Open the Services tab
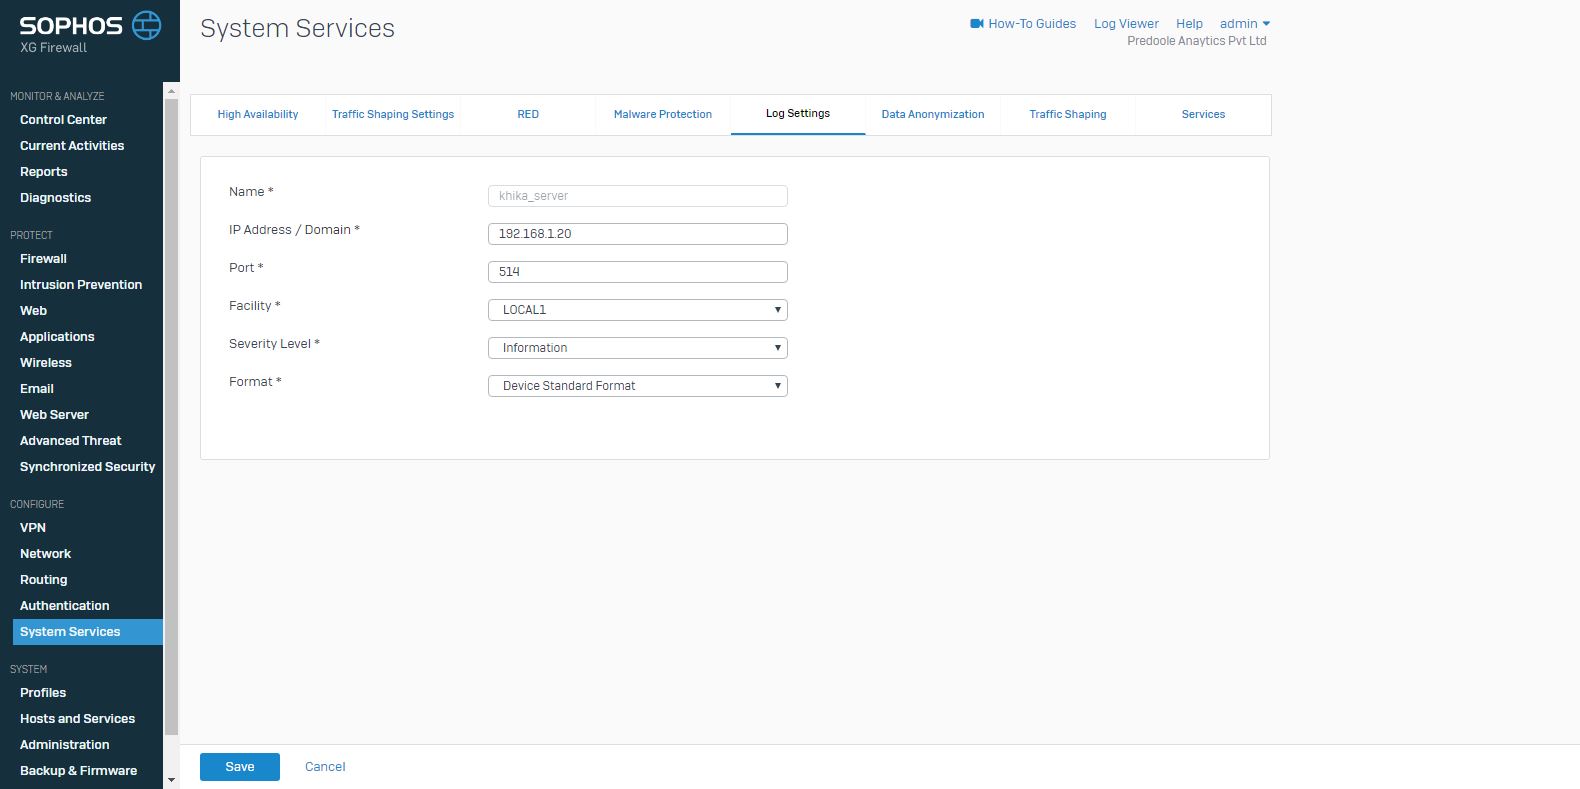 tap(1203, 114)
